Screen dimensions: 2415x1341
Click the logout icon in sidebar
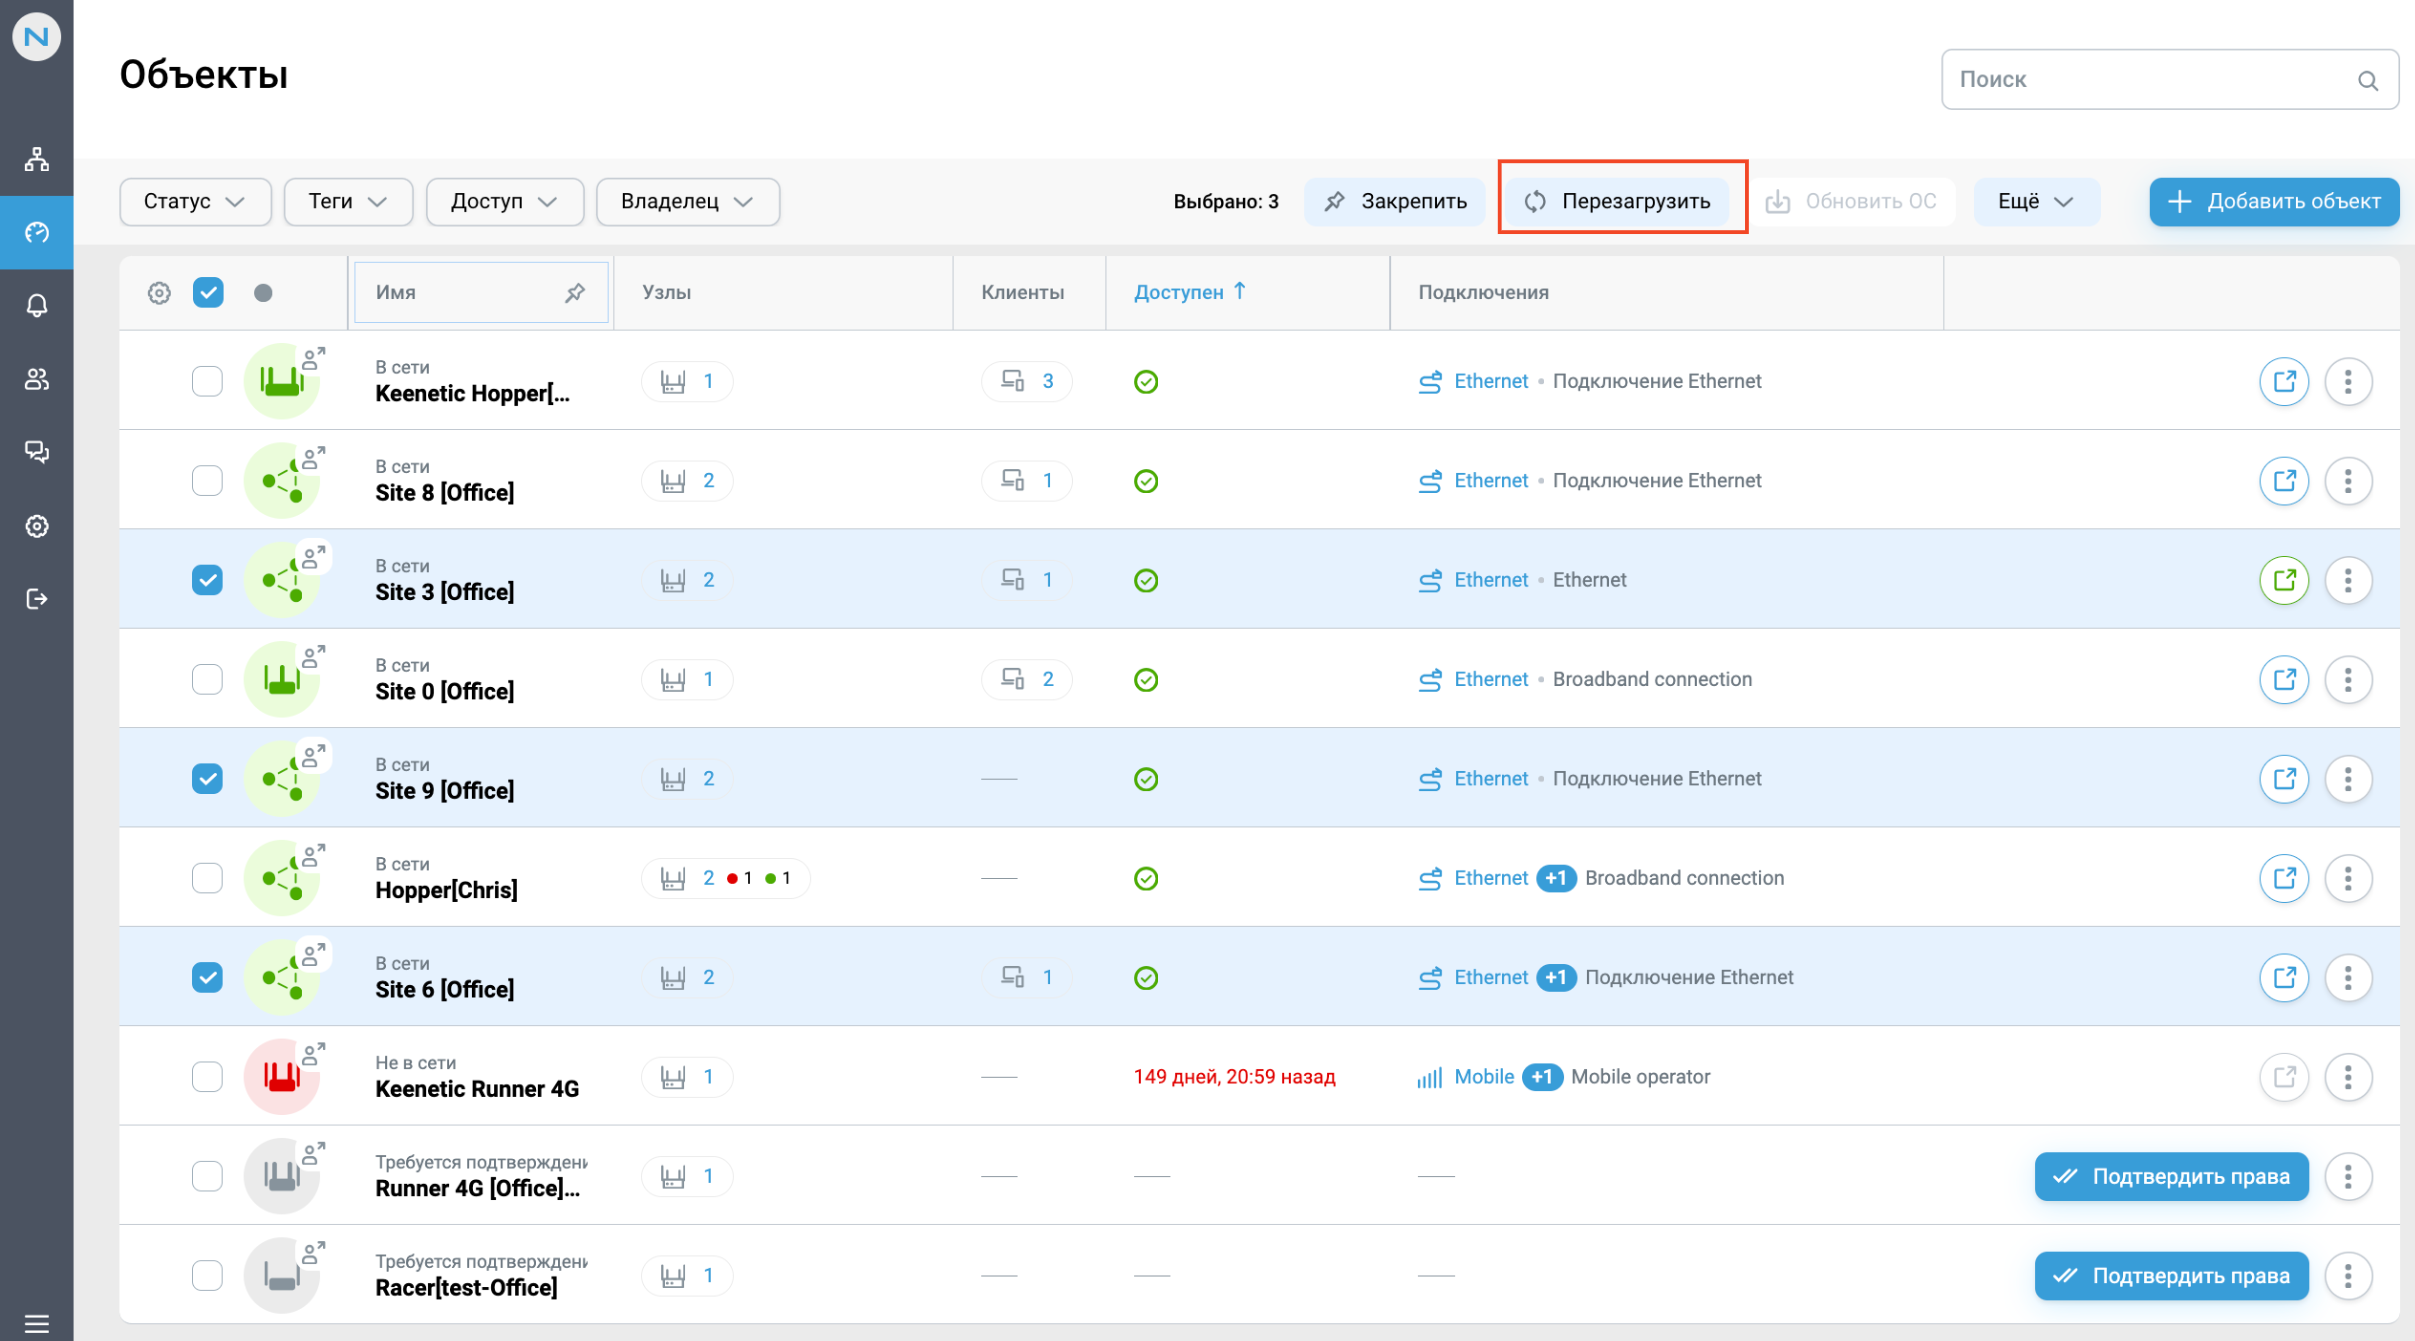(x=37, y=599)
